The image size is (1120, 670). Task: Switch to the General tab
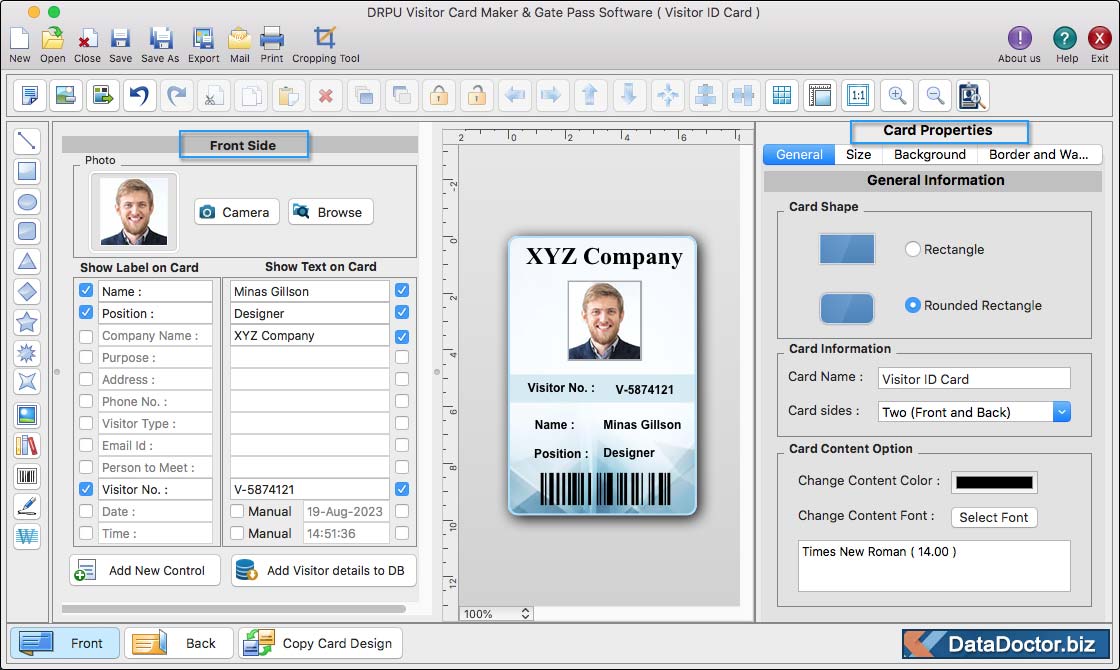(x=799, y=154)
